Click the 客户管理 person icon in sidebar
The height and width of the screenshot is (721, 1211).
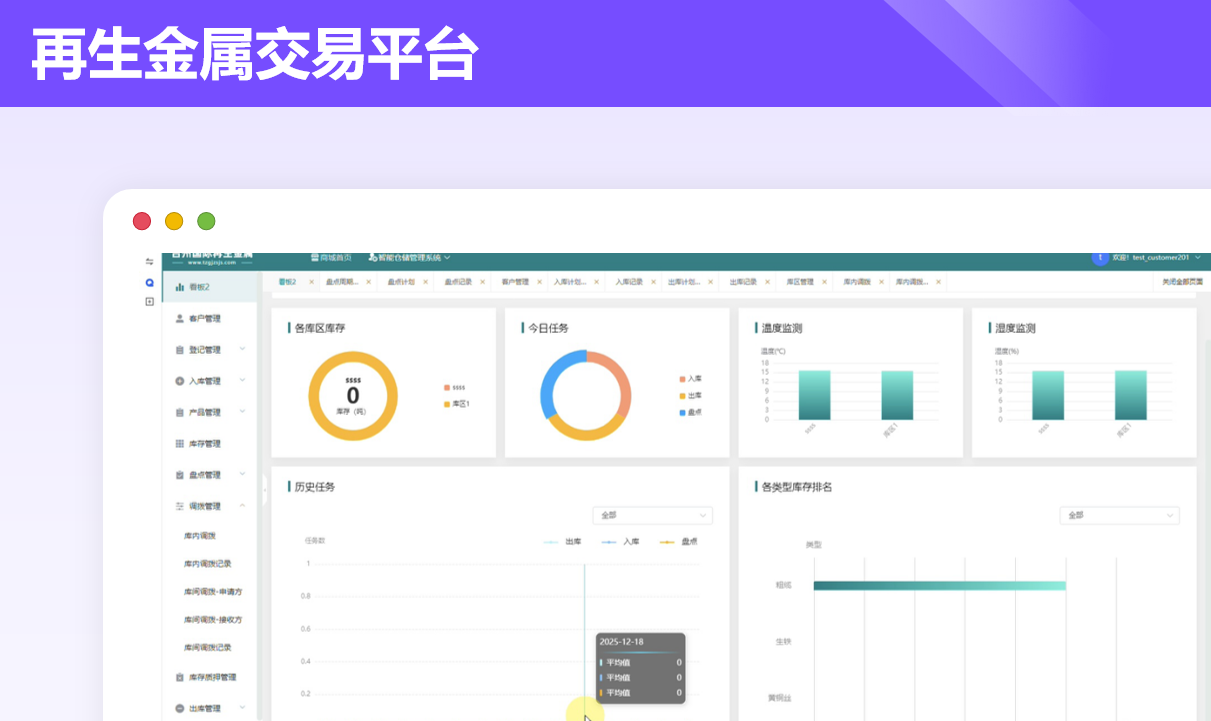[x=180, y=319]
